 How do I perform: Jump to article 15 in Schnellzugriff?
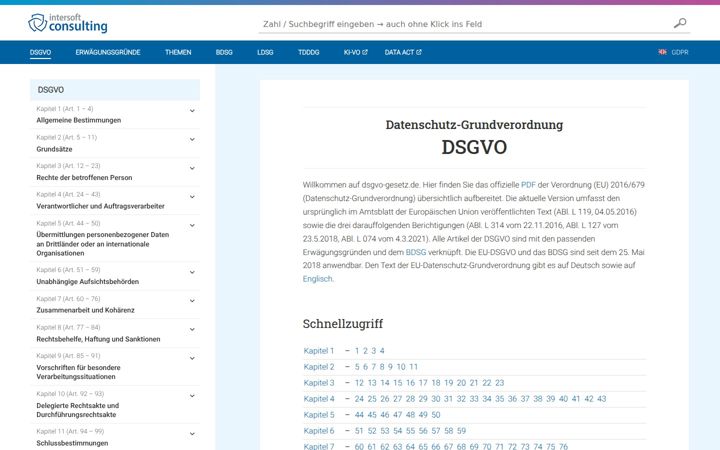pos(398,383)
